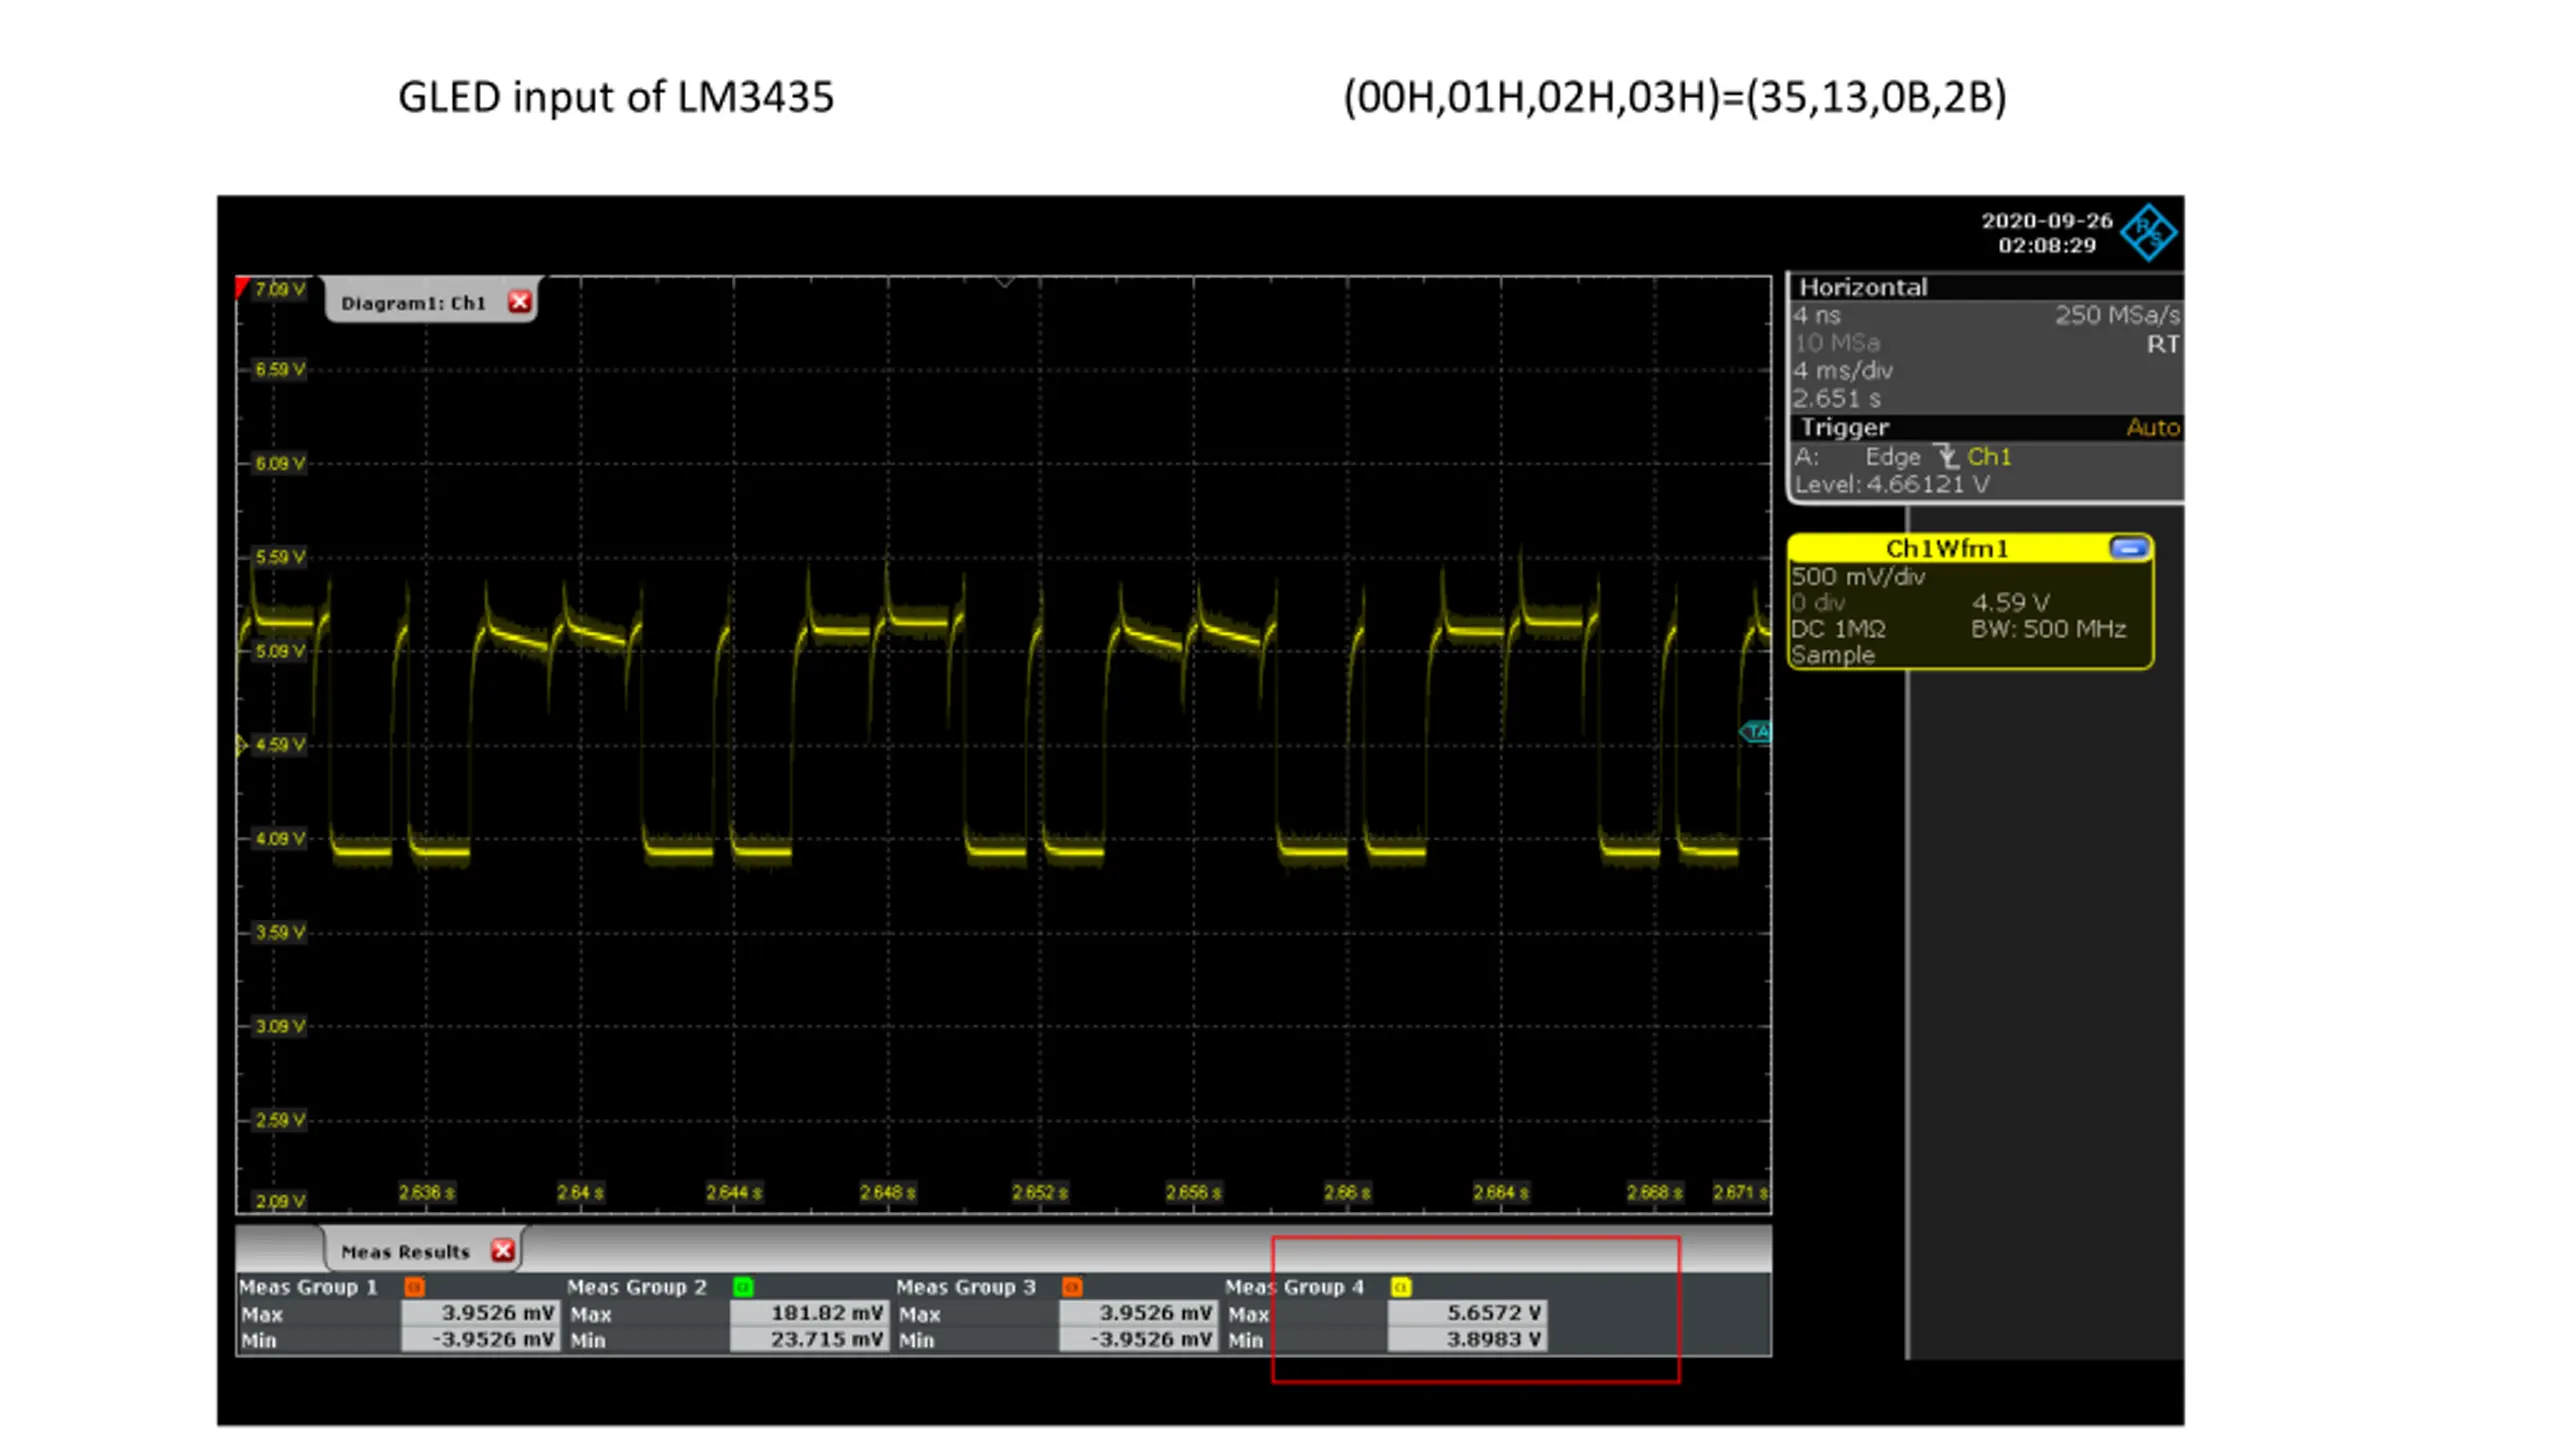Click the Rohde & Schwarz logo icon
The image size is (2560, 1440).
pyautogui.click(x=2148, y=233)
